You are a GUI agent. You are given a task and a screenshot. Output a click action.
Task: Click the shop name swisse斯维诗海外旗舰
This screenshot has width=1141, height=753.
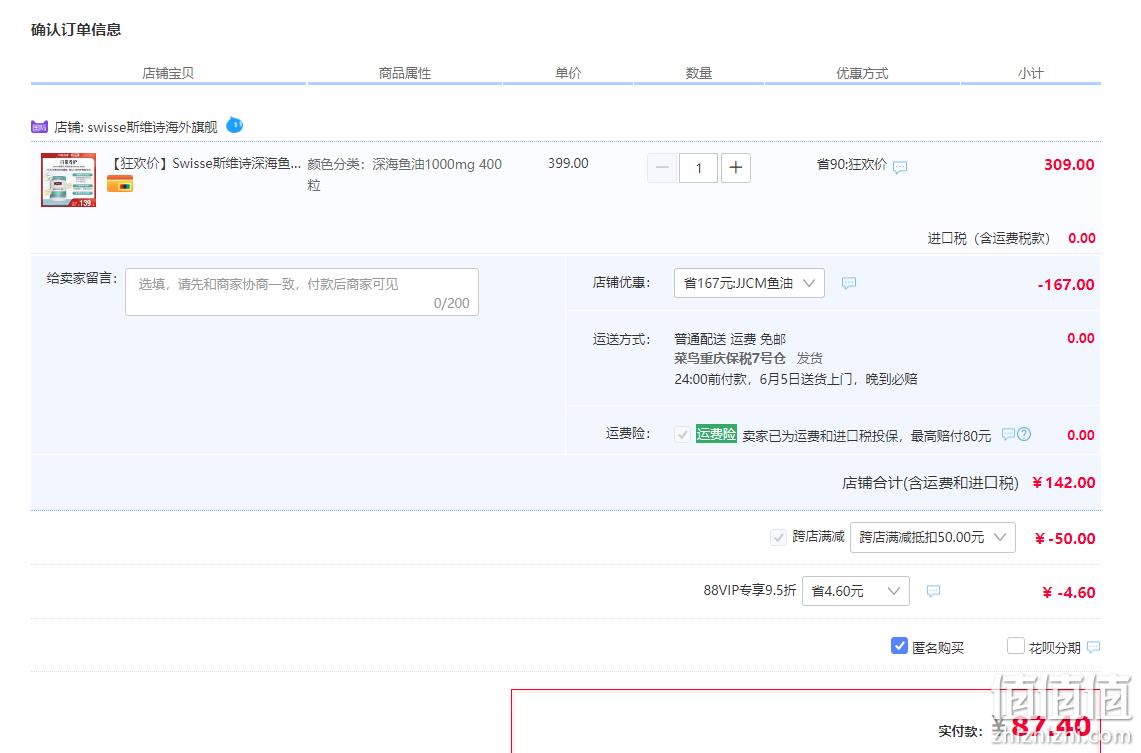pyautogui.click(x=152, y=127)
